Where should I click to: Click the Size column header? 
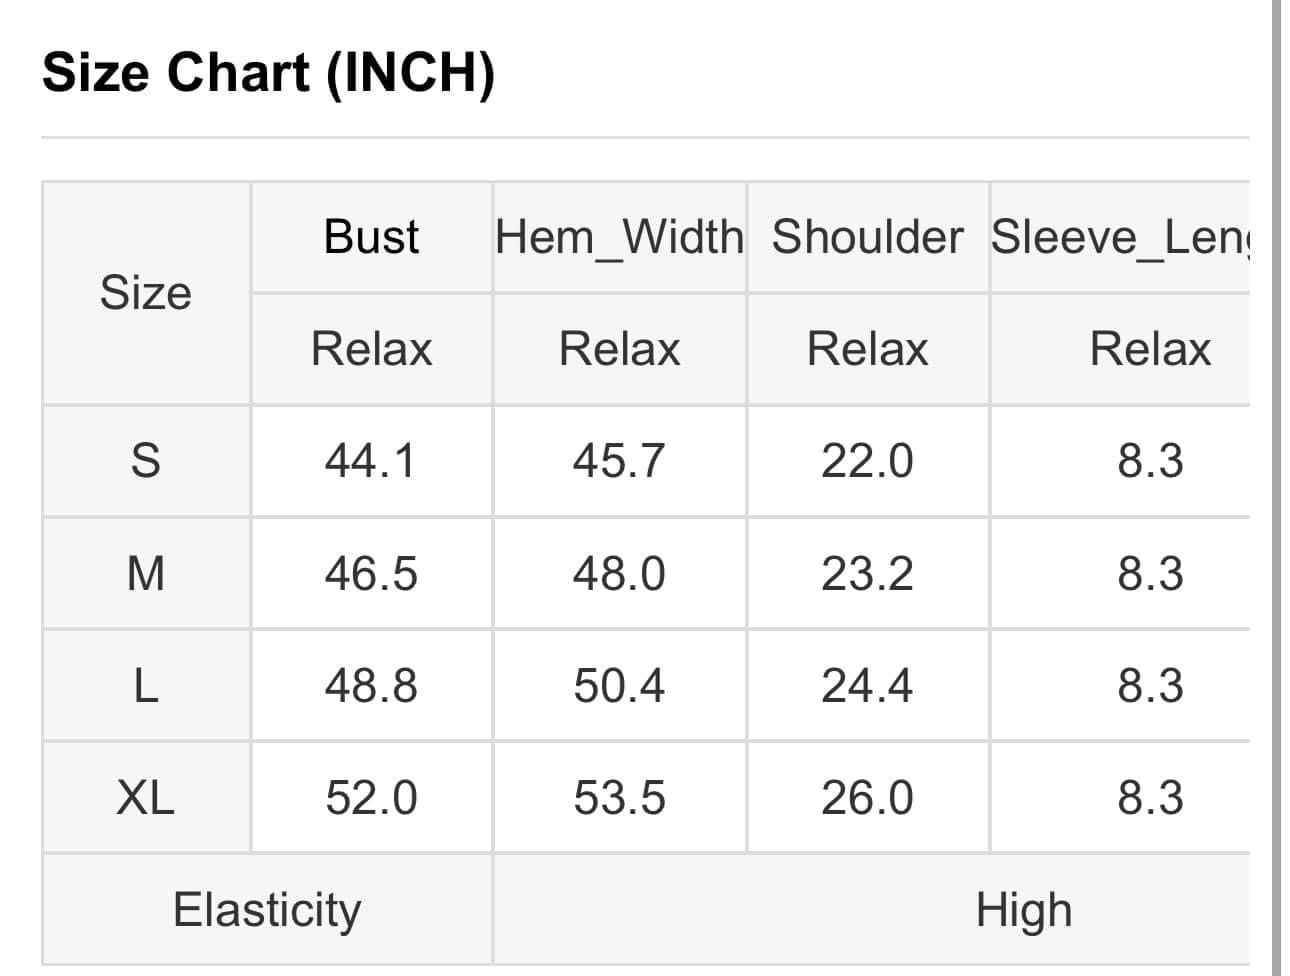[x=145, y=293]
